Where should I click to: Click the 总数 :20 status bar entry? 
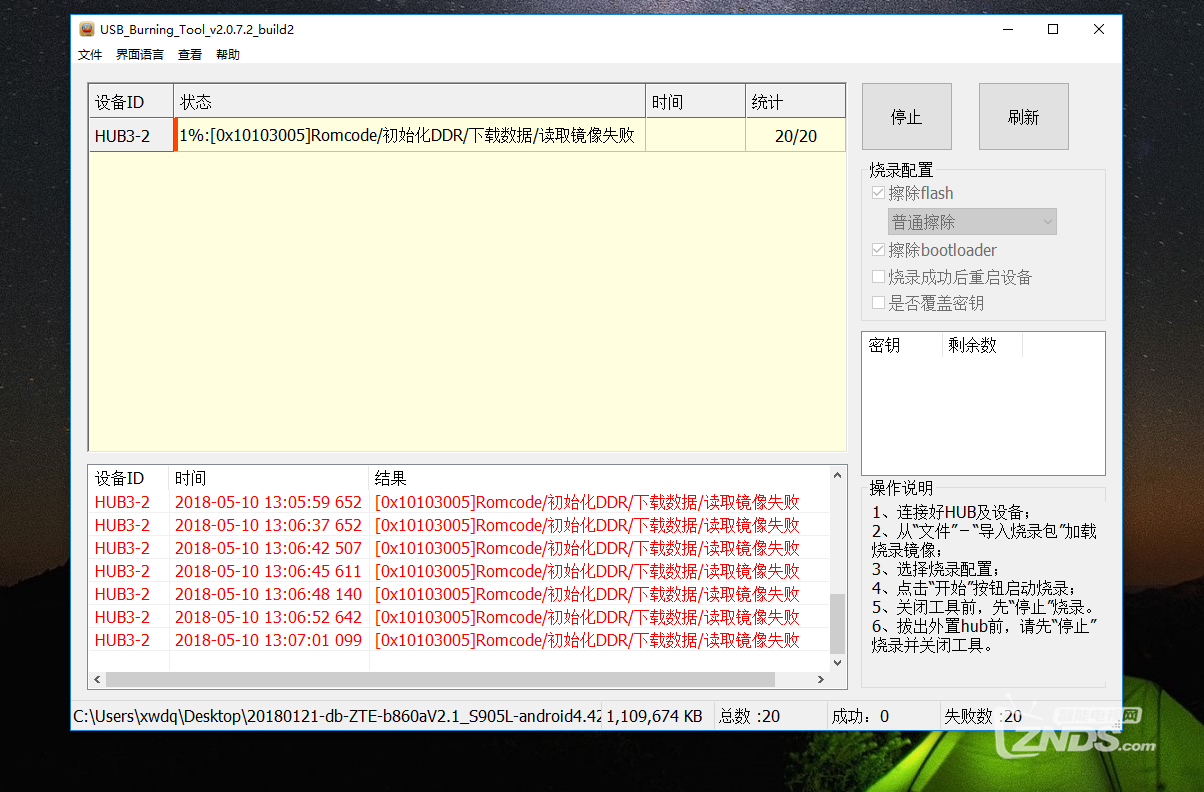(750, 716)
